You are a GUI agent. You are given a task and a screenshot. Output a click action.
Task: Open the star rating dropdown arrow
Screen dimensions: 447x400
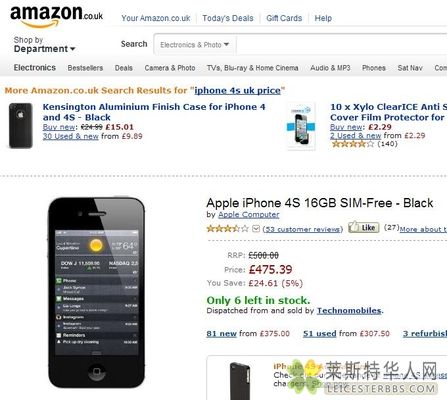tap(256, 229)
